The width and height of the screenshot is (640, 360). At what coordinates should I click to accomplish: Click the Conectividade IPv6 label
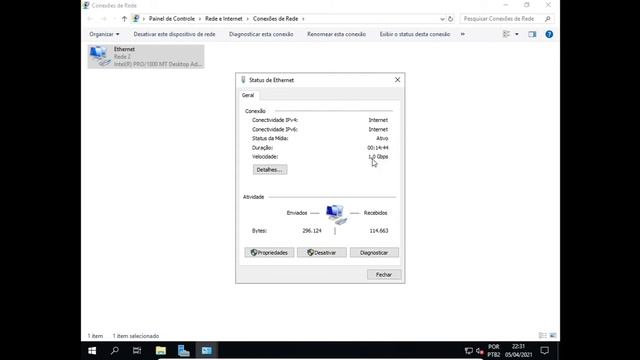275,129
